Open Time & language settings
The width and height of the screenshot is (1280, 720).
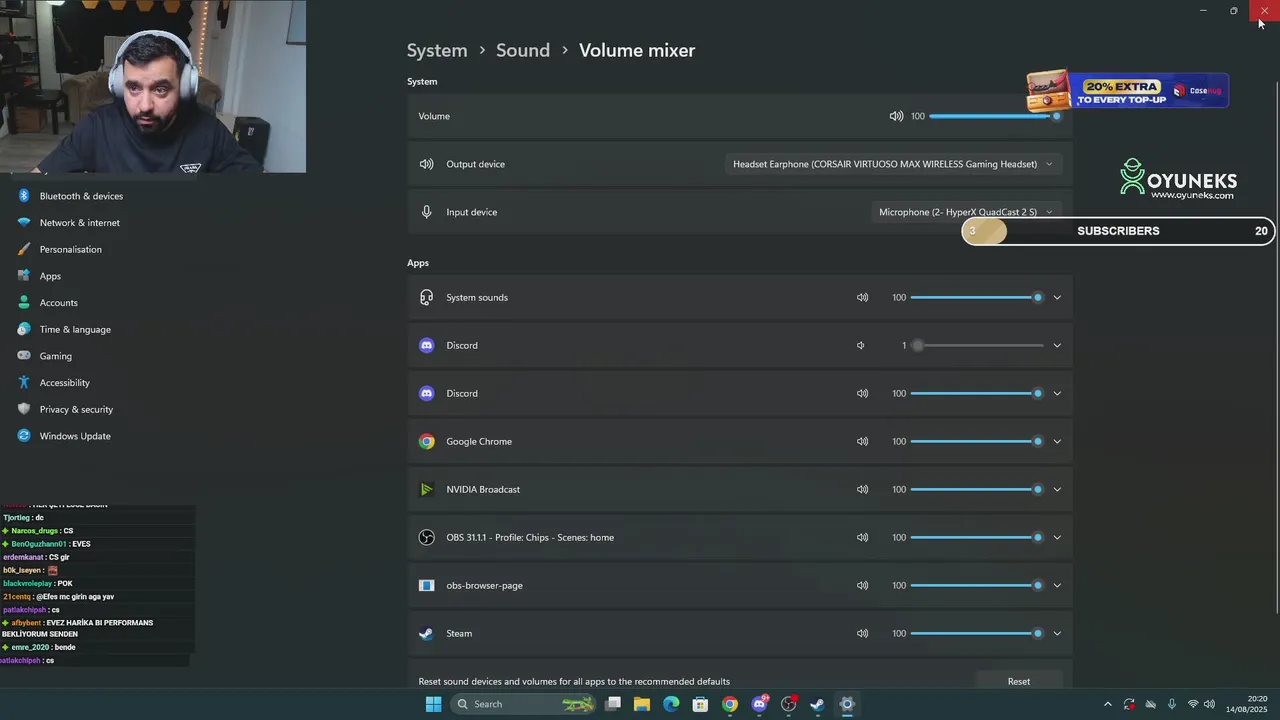pos(75,329)
